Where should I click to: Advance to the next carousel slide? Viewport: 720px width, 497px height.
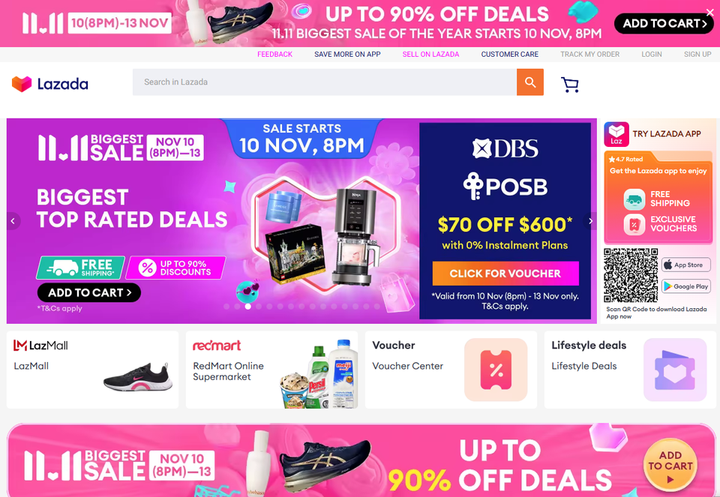pos(591,221)
